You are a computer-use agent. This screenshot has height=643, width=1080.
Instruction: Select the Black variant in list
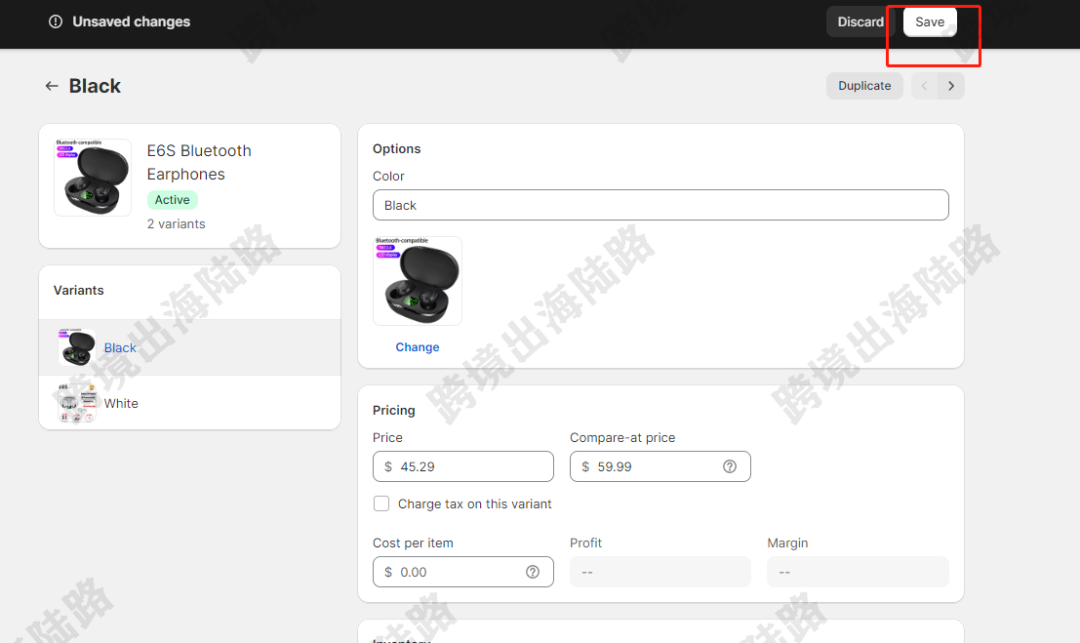coord(189,348)
